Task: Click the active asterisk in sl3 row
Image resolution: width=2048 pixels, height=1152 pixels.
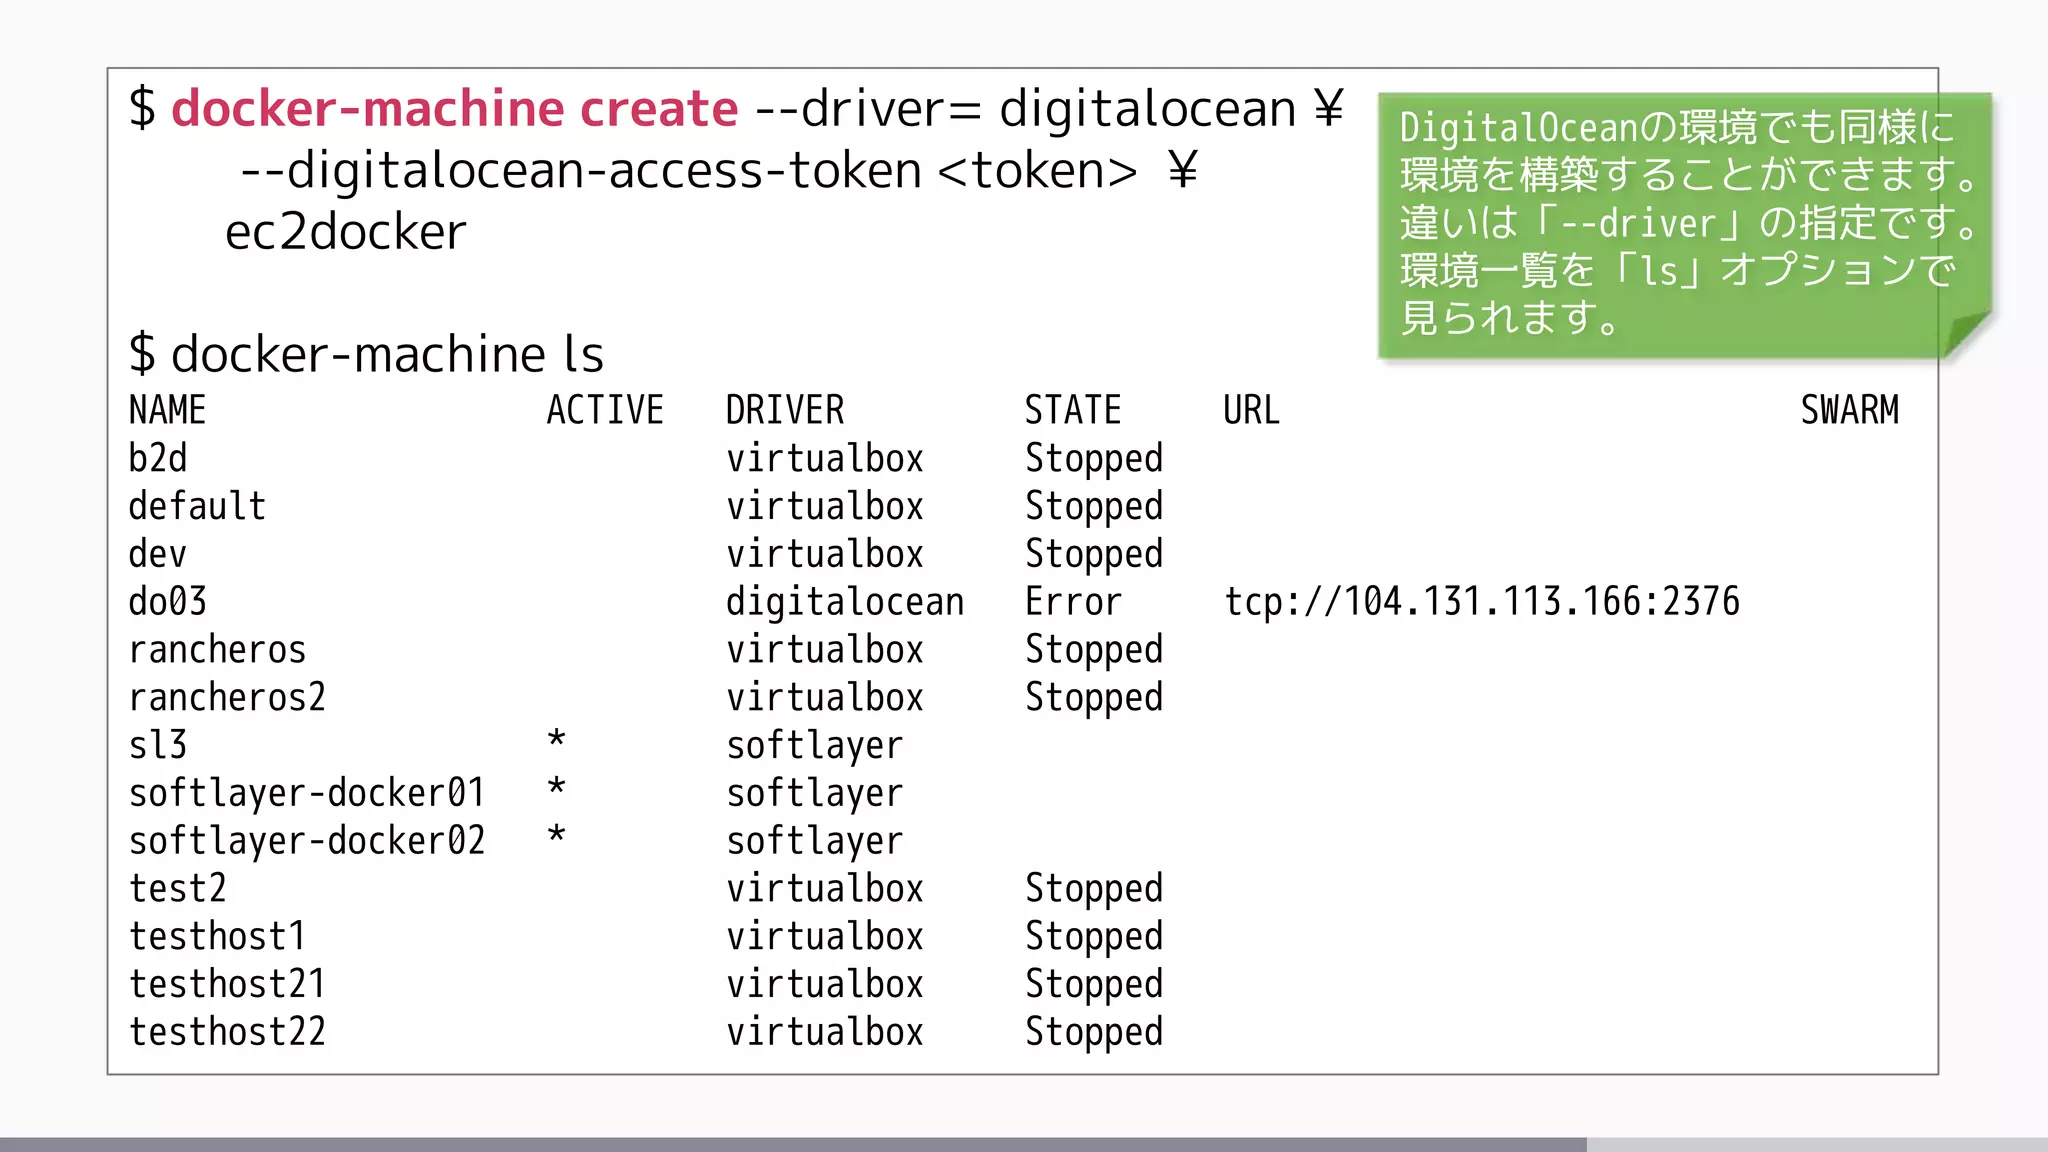Action: coord(557,740)
